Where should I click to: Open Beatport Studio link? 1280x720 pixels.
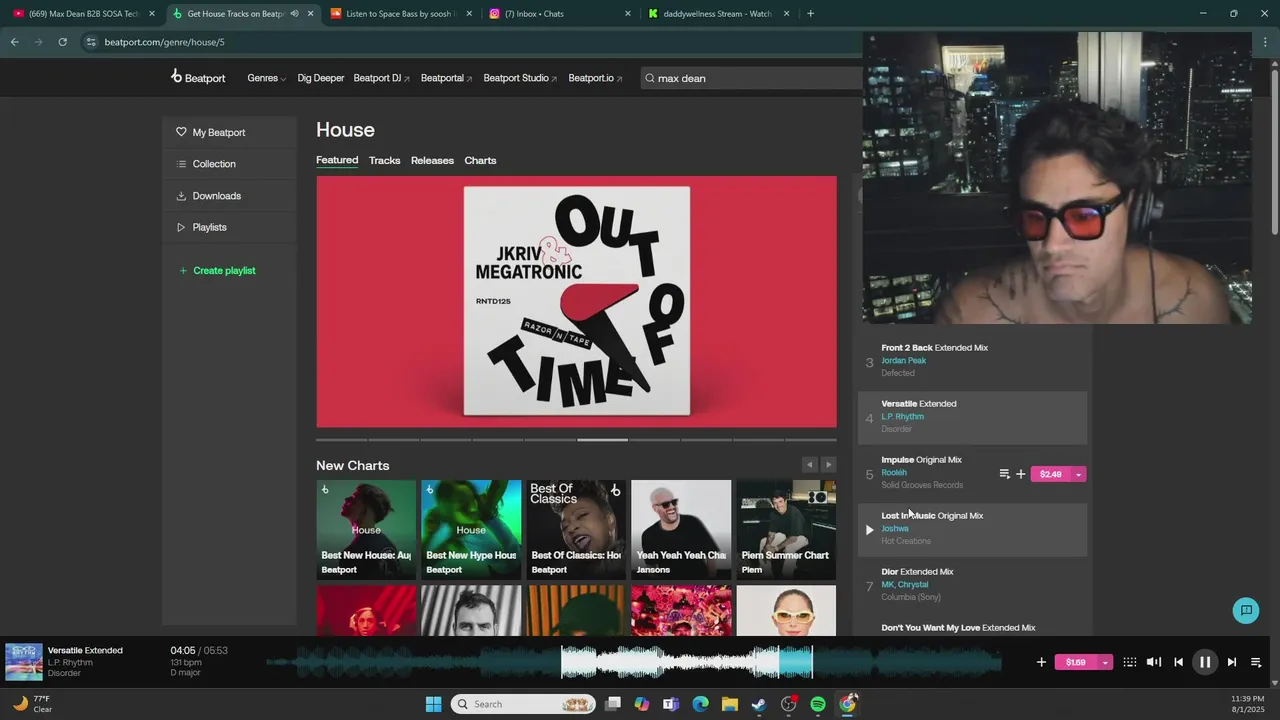(520, 78)
